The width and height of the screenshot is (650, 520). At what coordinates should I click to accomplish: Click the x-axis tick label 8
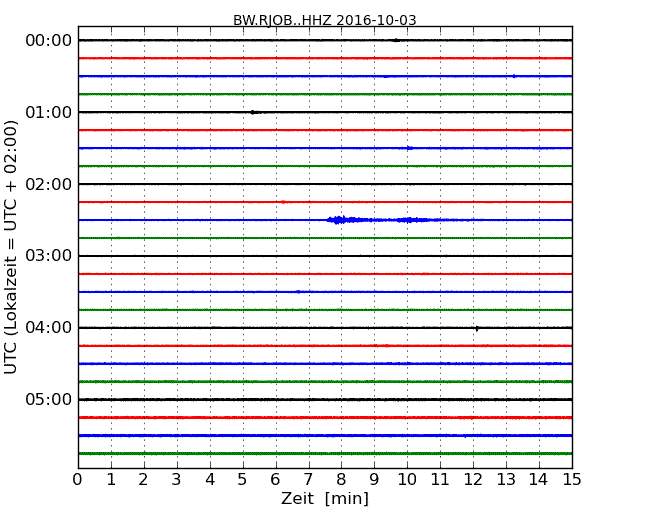click(341, 480)
